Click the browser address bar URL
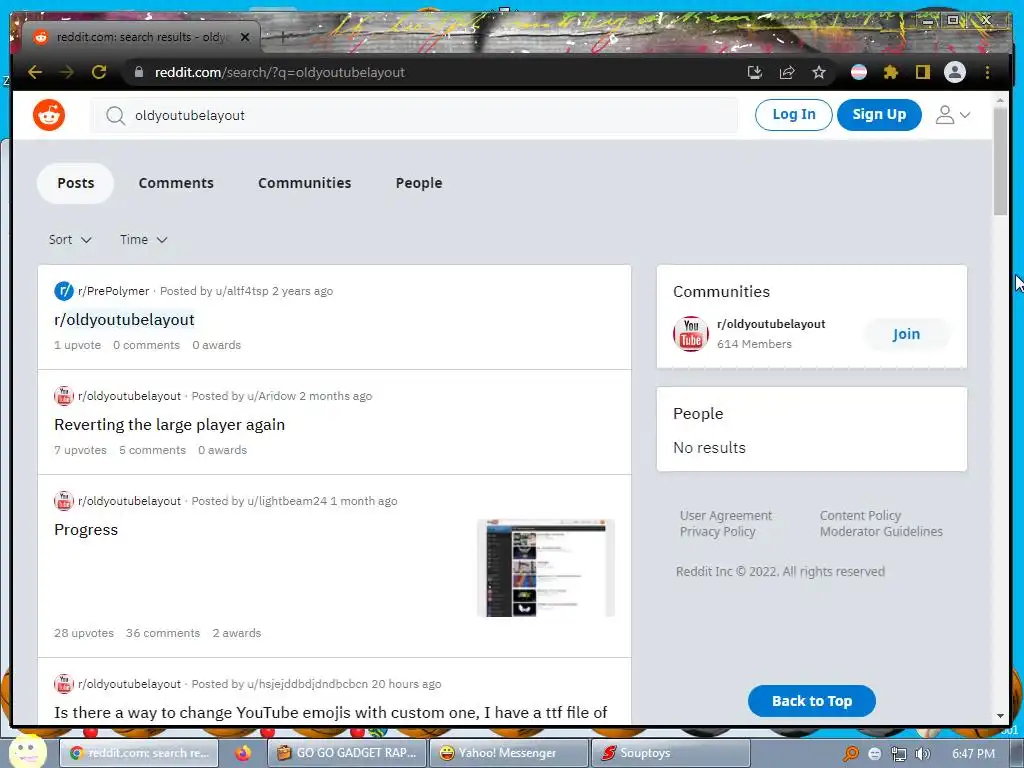 pyautogui.click(x=280, y=72)
